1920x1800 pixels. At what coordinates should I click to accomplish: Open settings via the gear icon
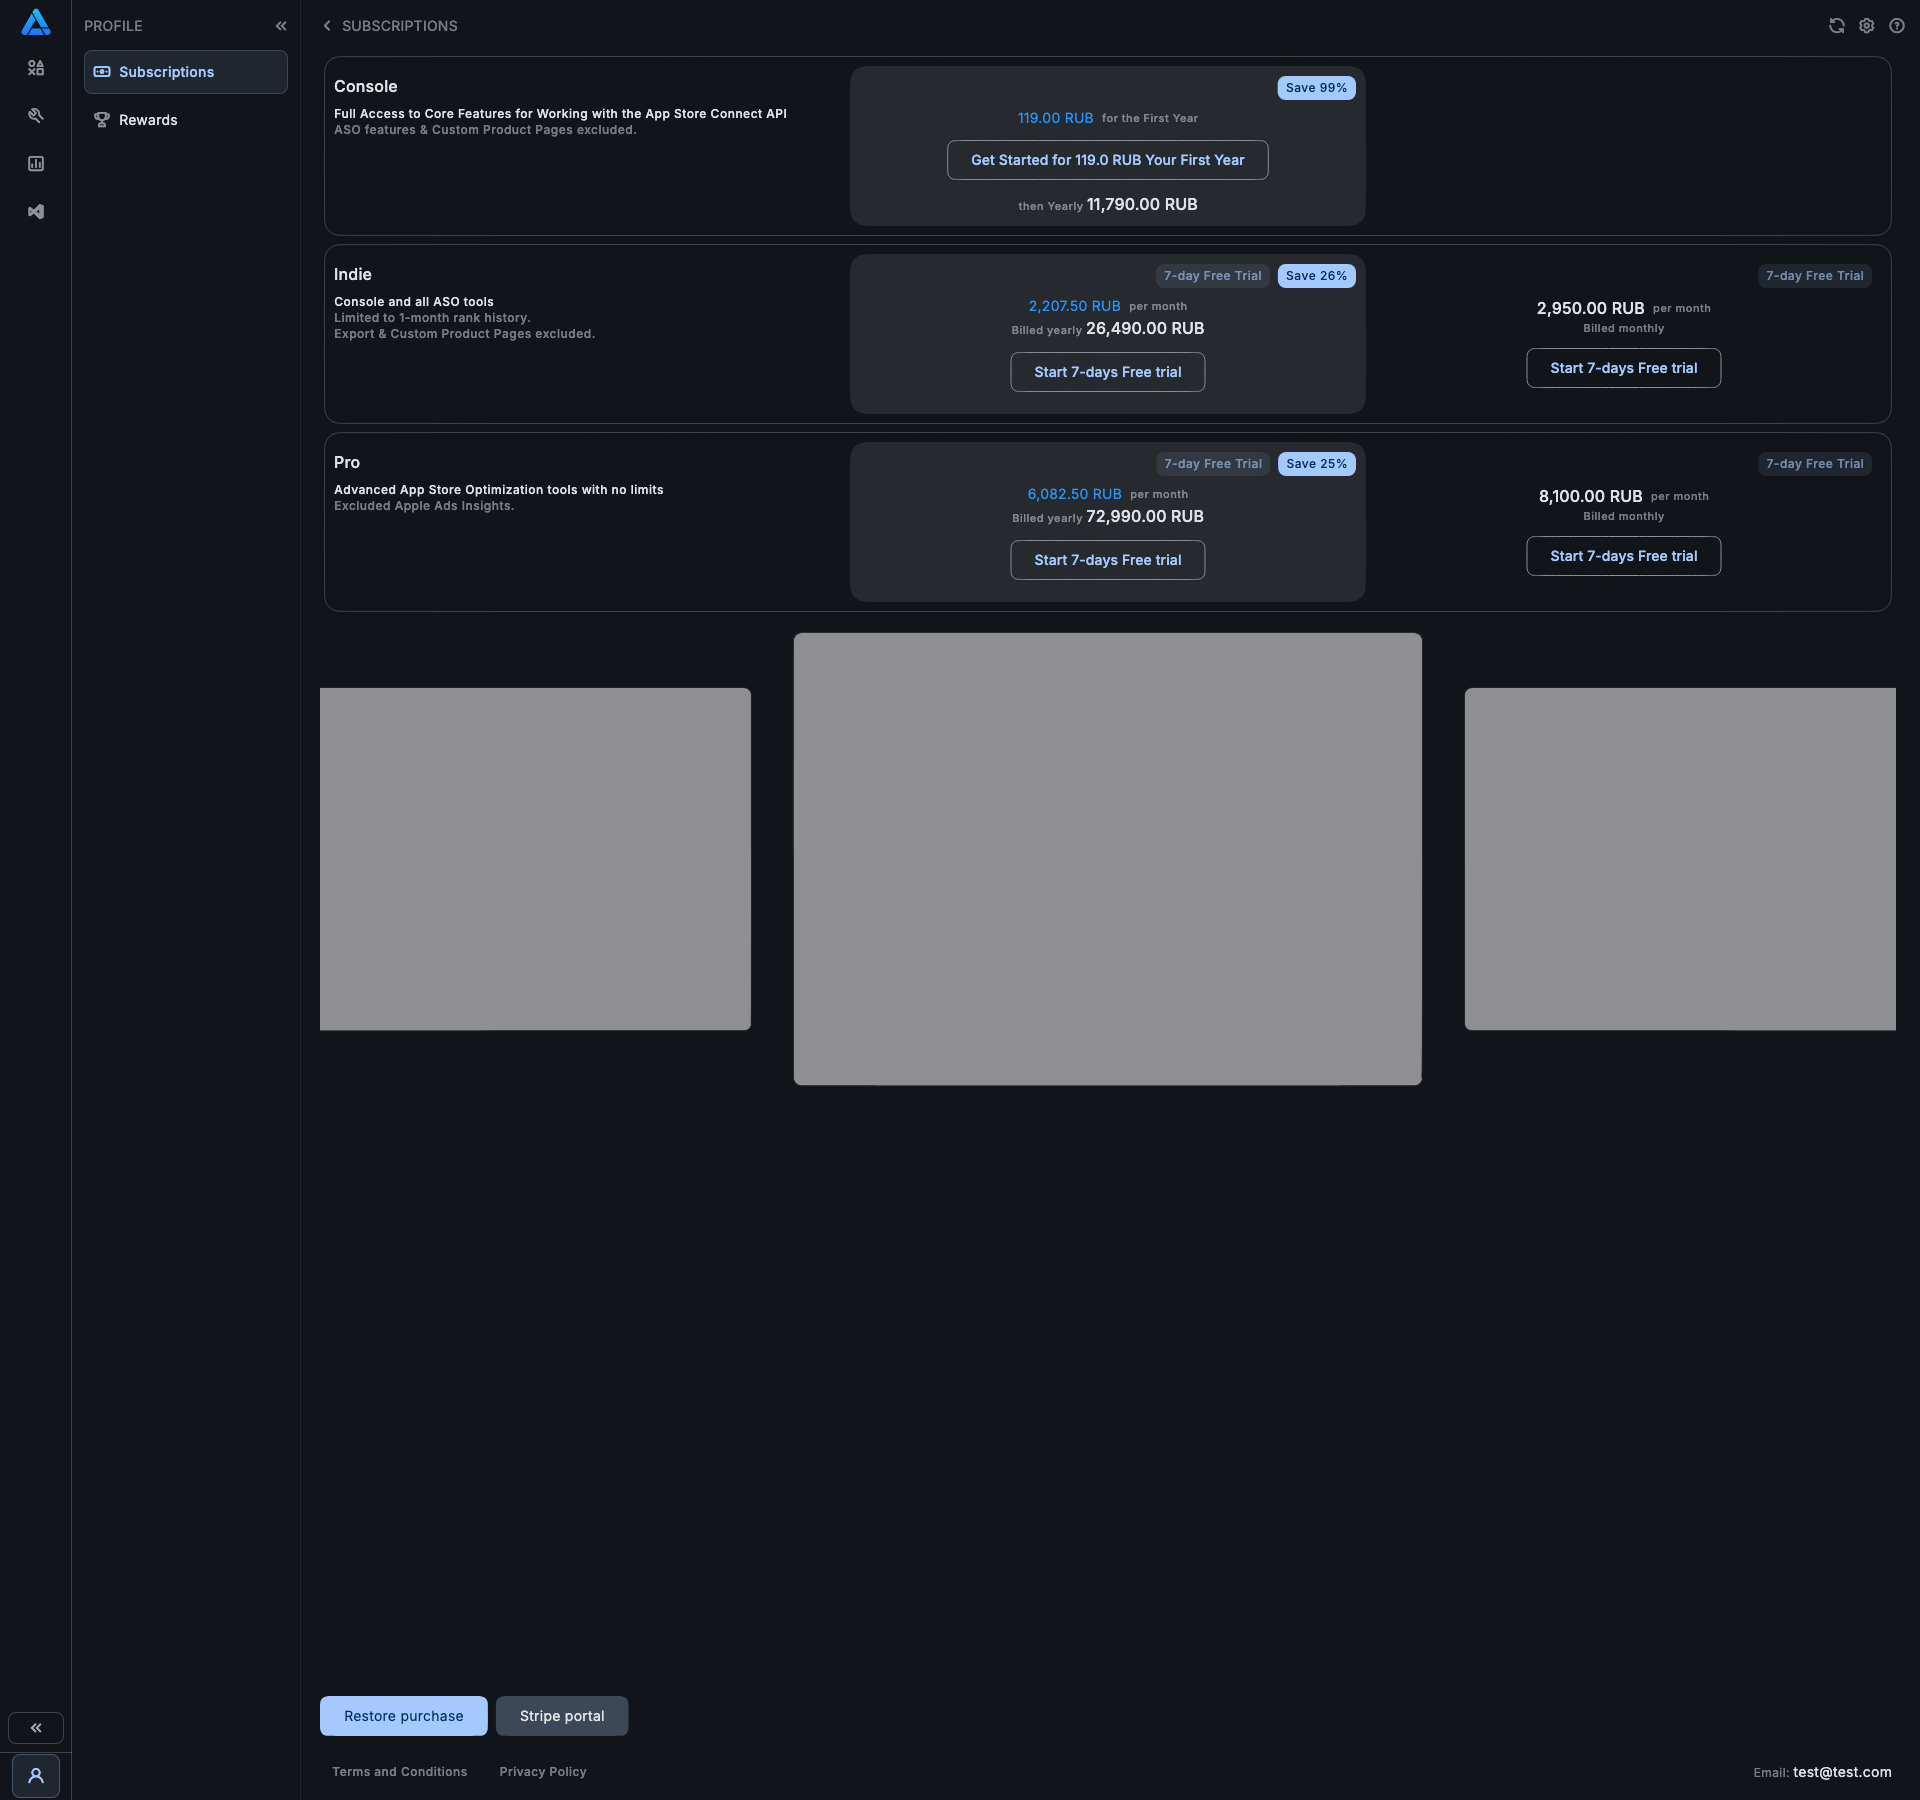coord(1867,26)
